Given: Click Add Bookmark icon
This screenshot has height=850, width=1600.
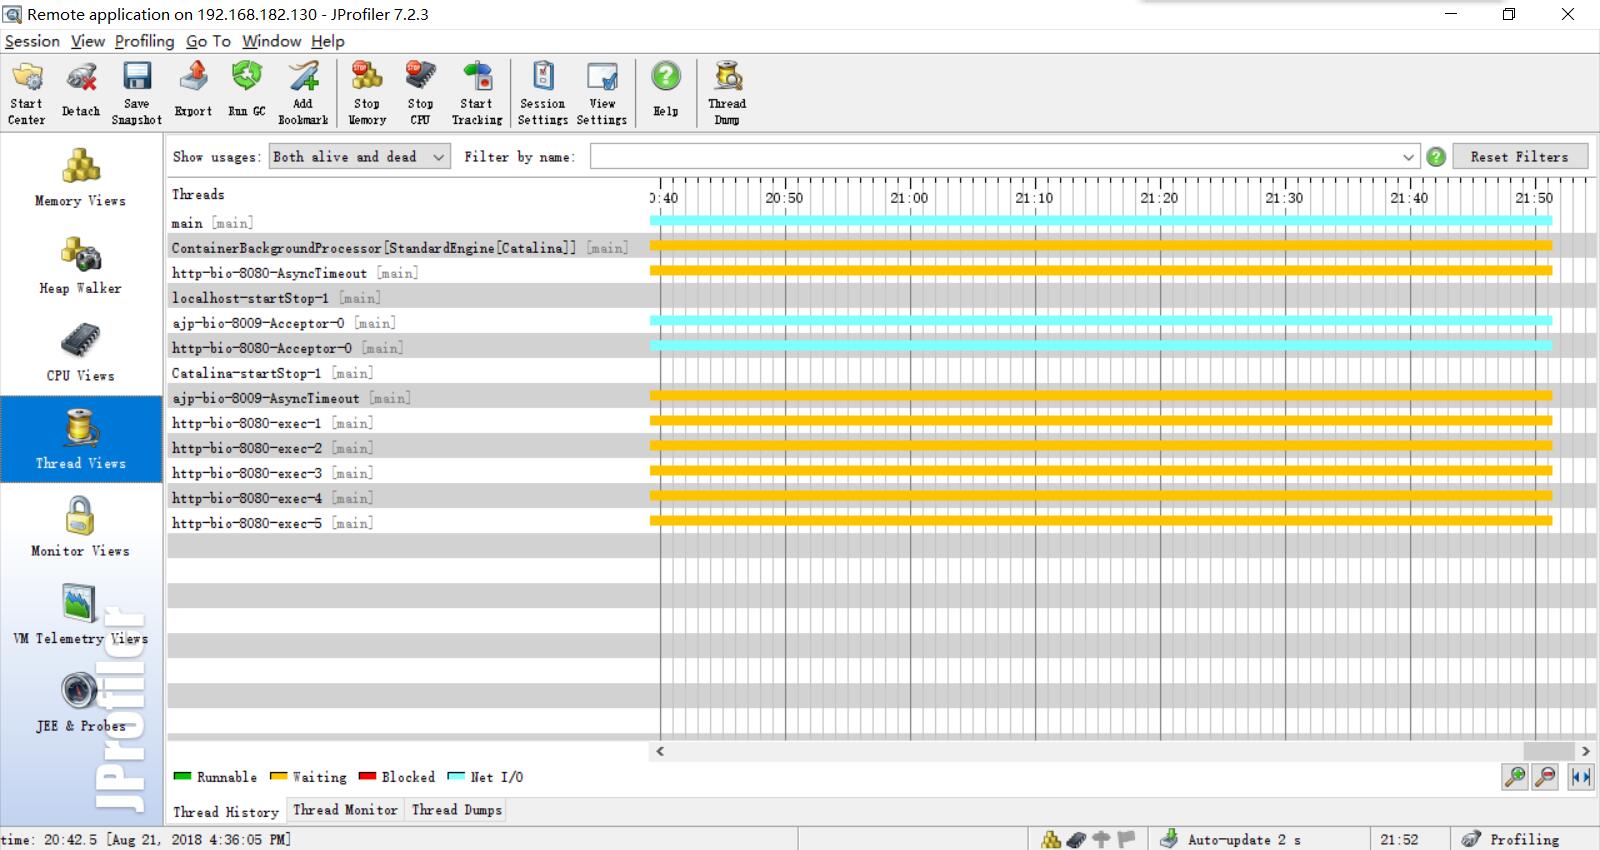Looking at the screenshot, I should 303,93.
